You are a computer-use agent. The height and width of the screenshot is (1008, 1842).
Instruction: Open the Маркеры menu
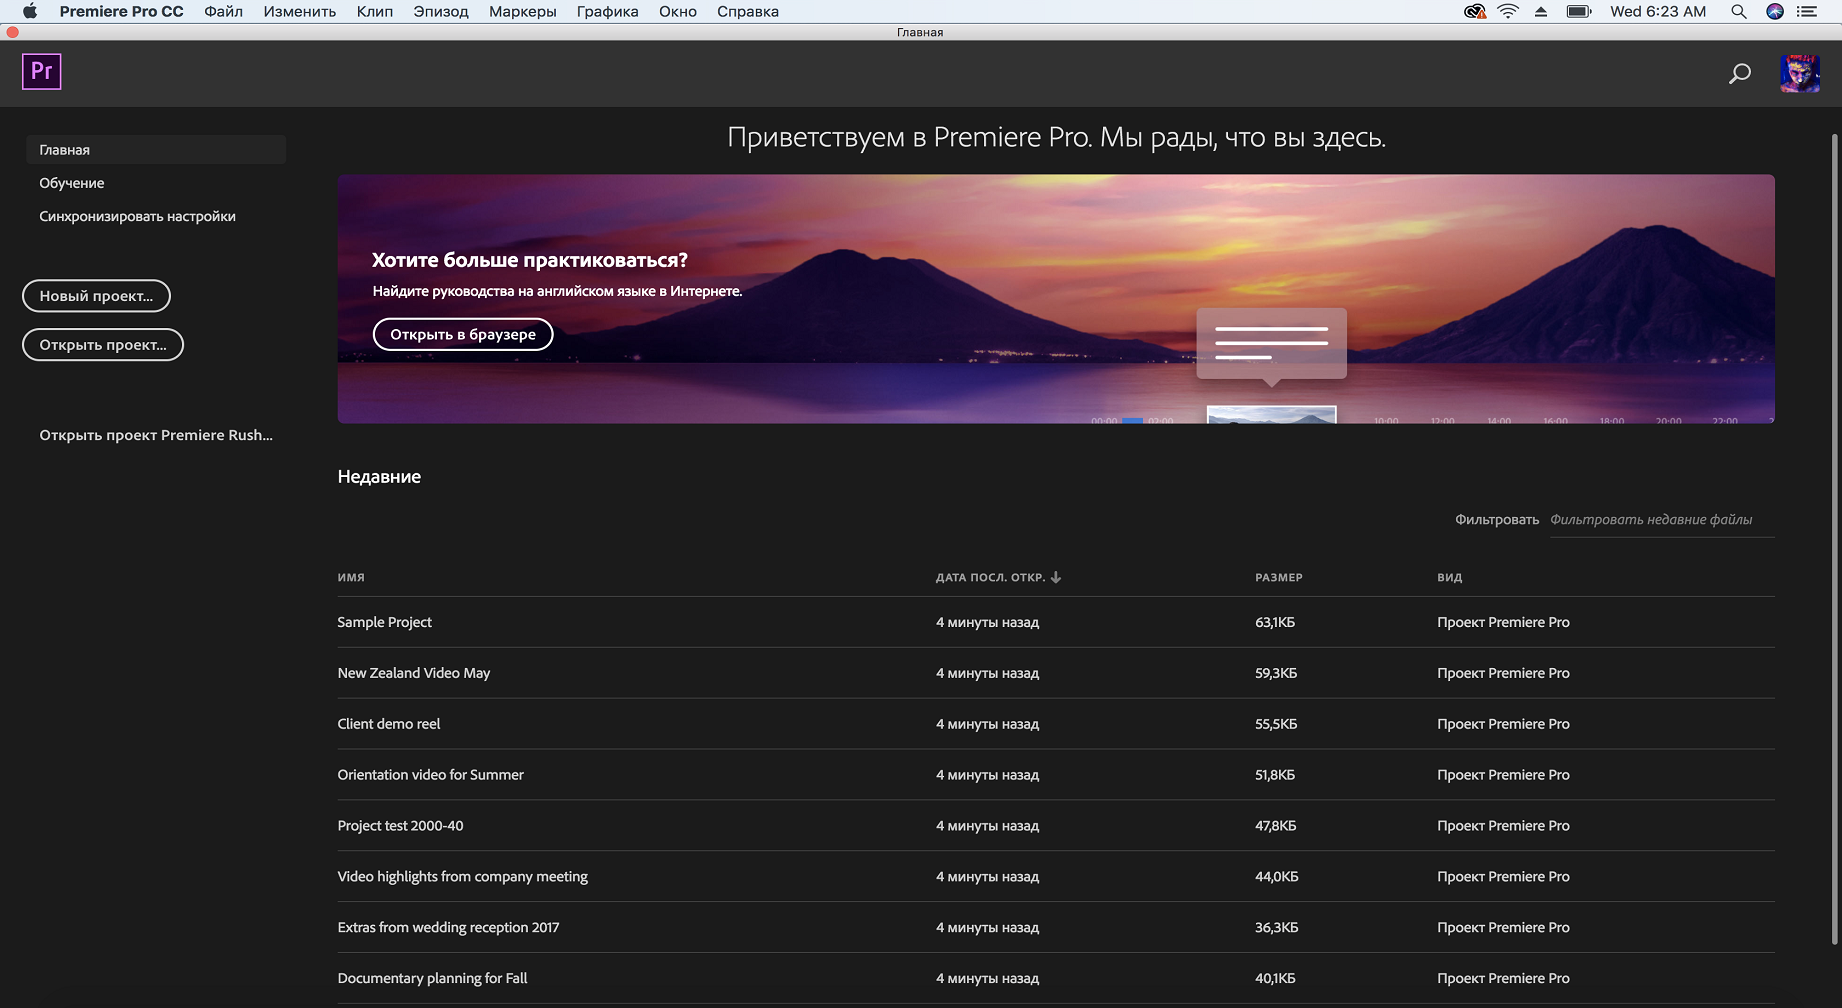point(523,11)
